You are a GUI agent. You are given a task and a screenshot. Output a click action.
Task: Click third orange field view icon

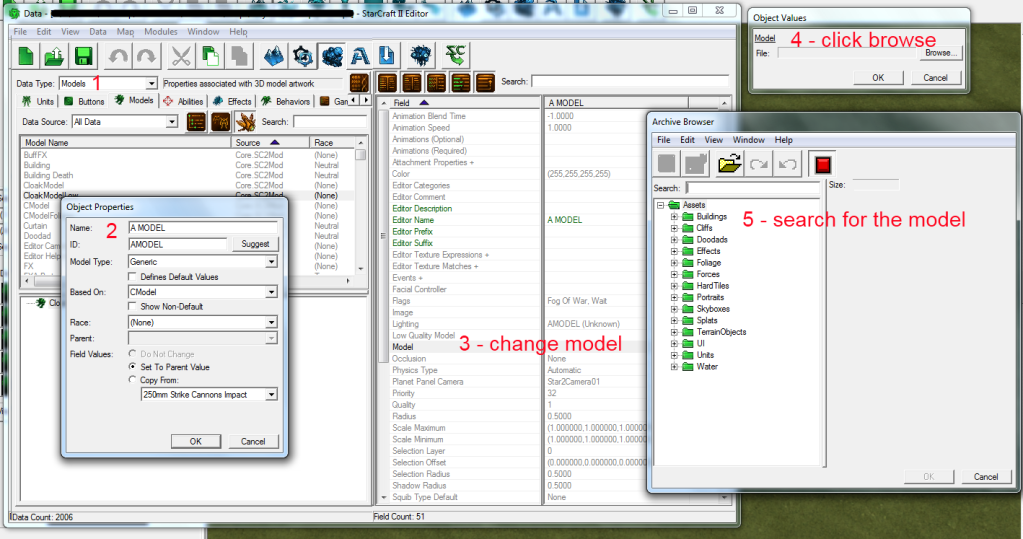click(436, 83)
